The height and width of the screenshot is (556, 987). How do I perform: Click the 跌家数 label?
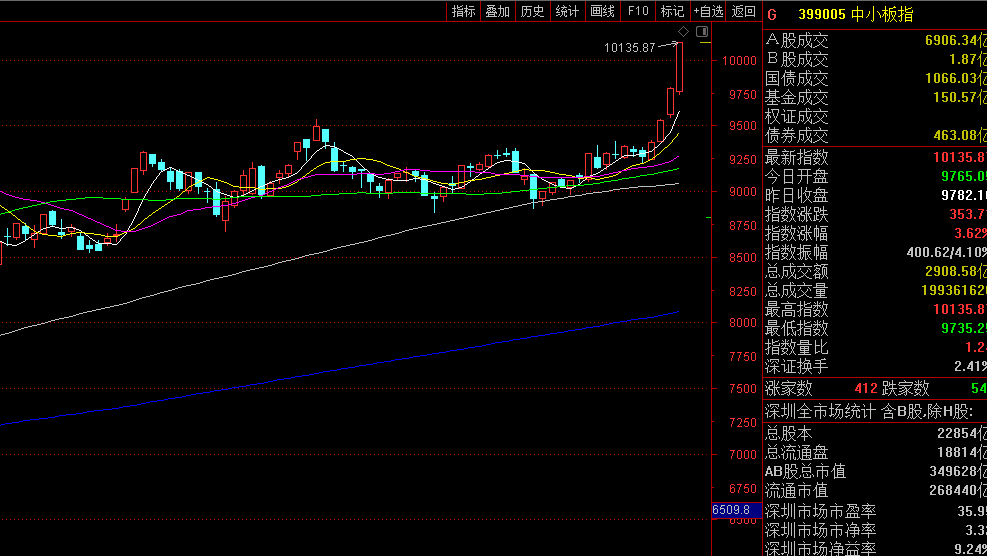point(906,389)
